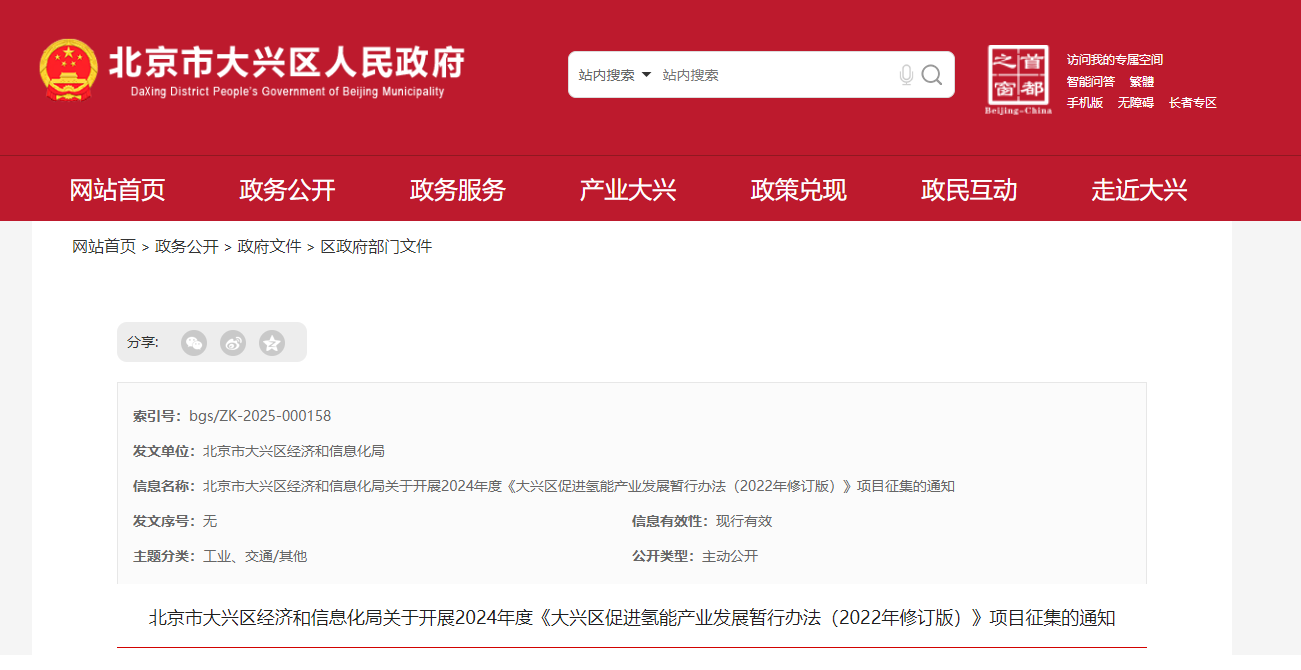Image resolution: width=1301 pixels, height=670 pixels.
Task: Open the 首都之窗 Beijing-China logo
Action: (1018, 79)
